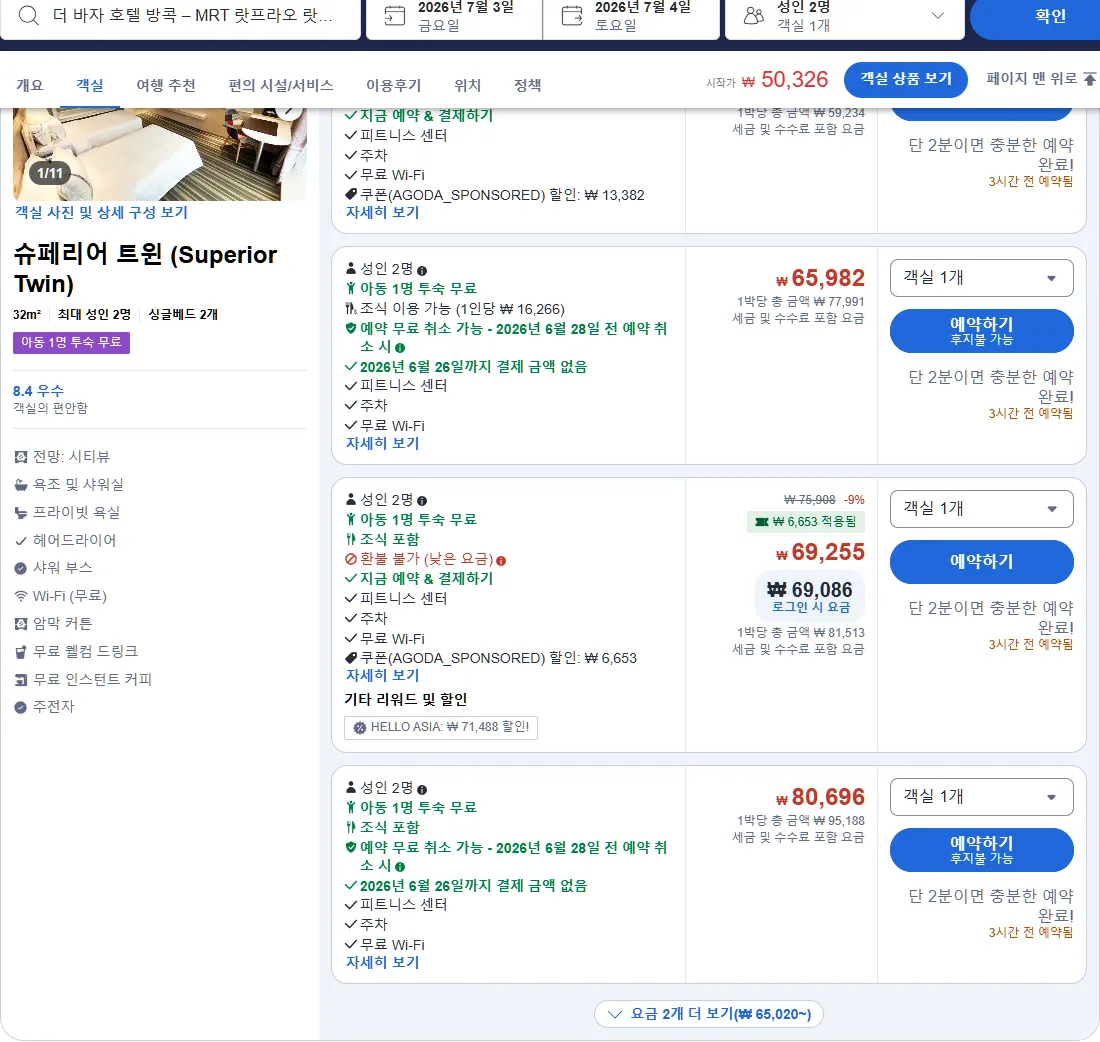
Task: Click the check-in calendar icon
Action: (395, 15)
